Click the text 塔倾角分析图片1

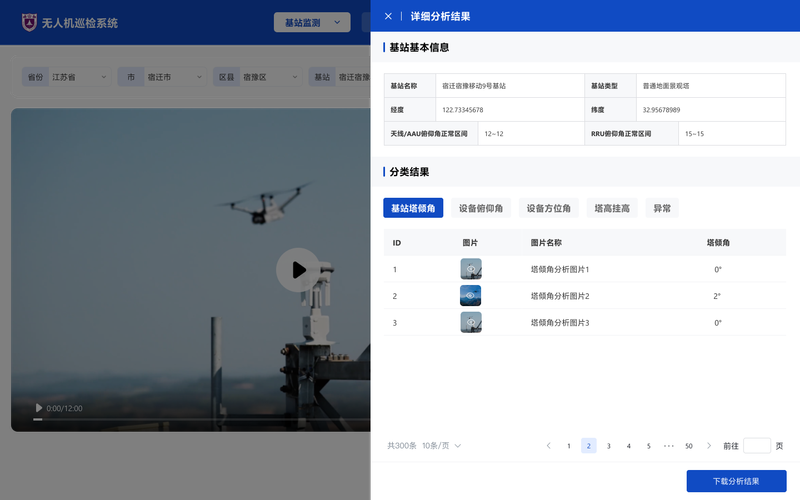560,269
